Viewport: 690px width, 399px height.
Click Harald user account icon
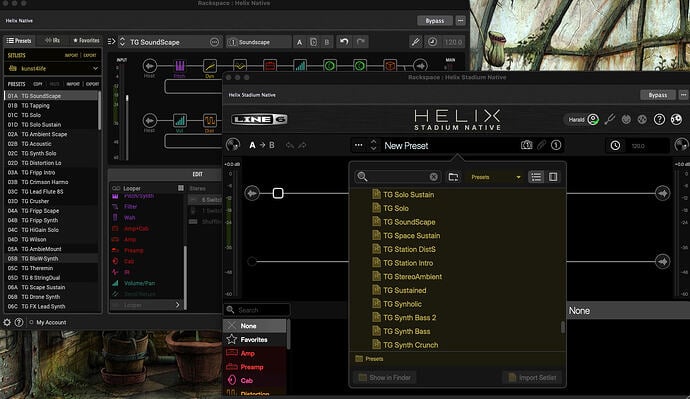click(593, 119)
